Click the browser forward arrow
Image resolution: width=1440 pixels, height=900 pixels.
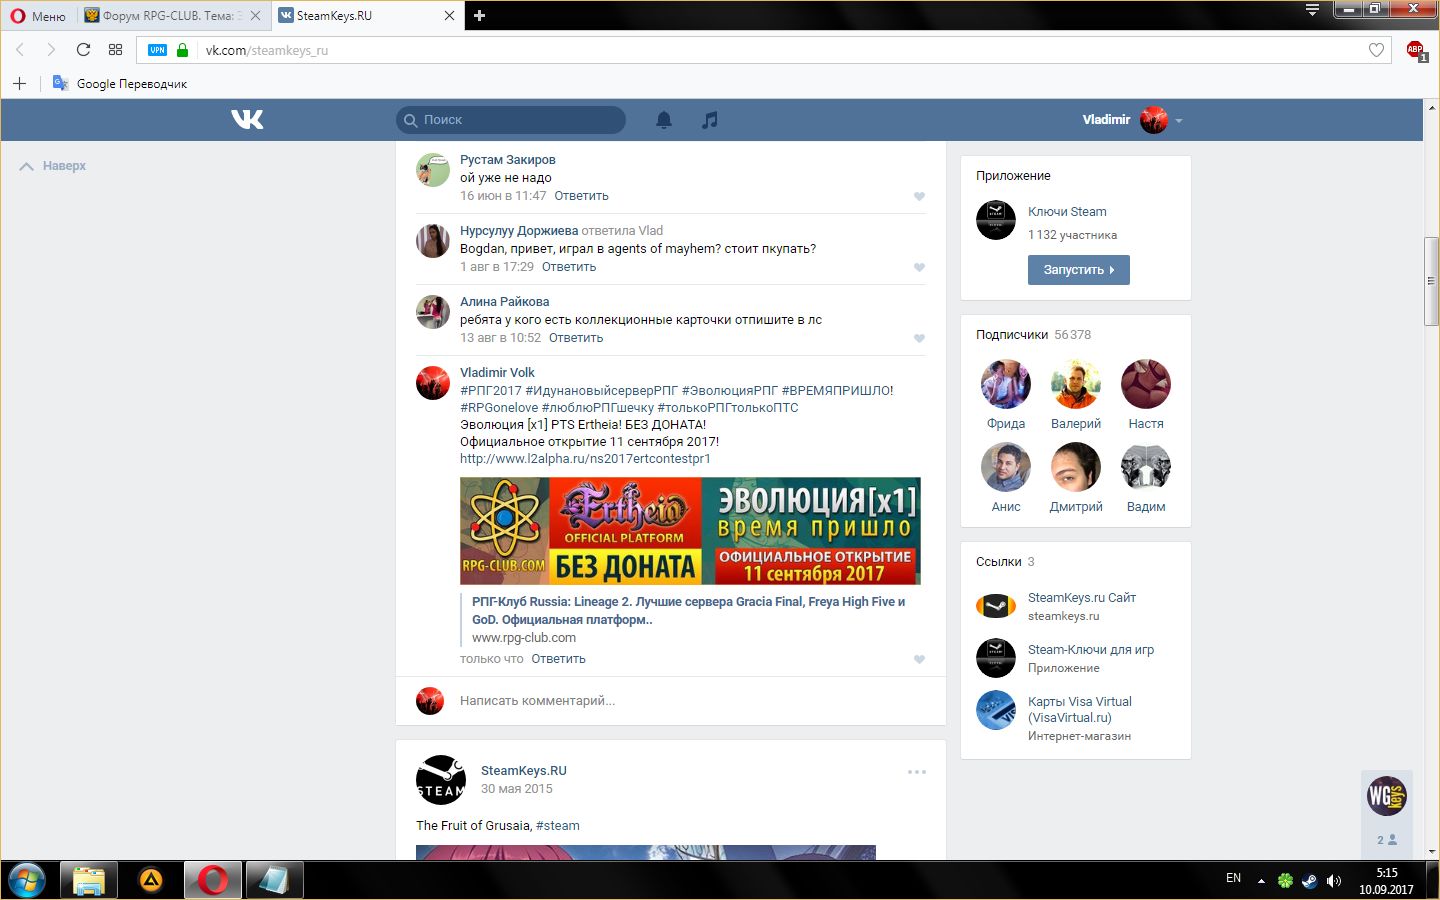[x=51, y=50]
